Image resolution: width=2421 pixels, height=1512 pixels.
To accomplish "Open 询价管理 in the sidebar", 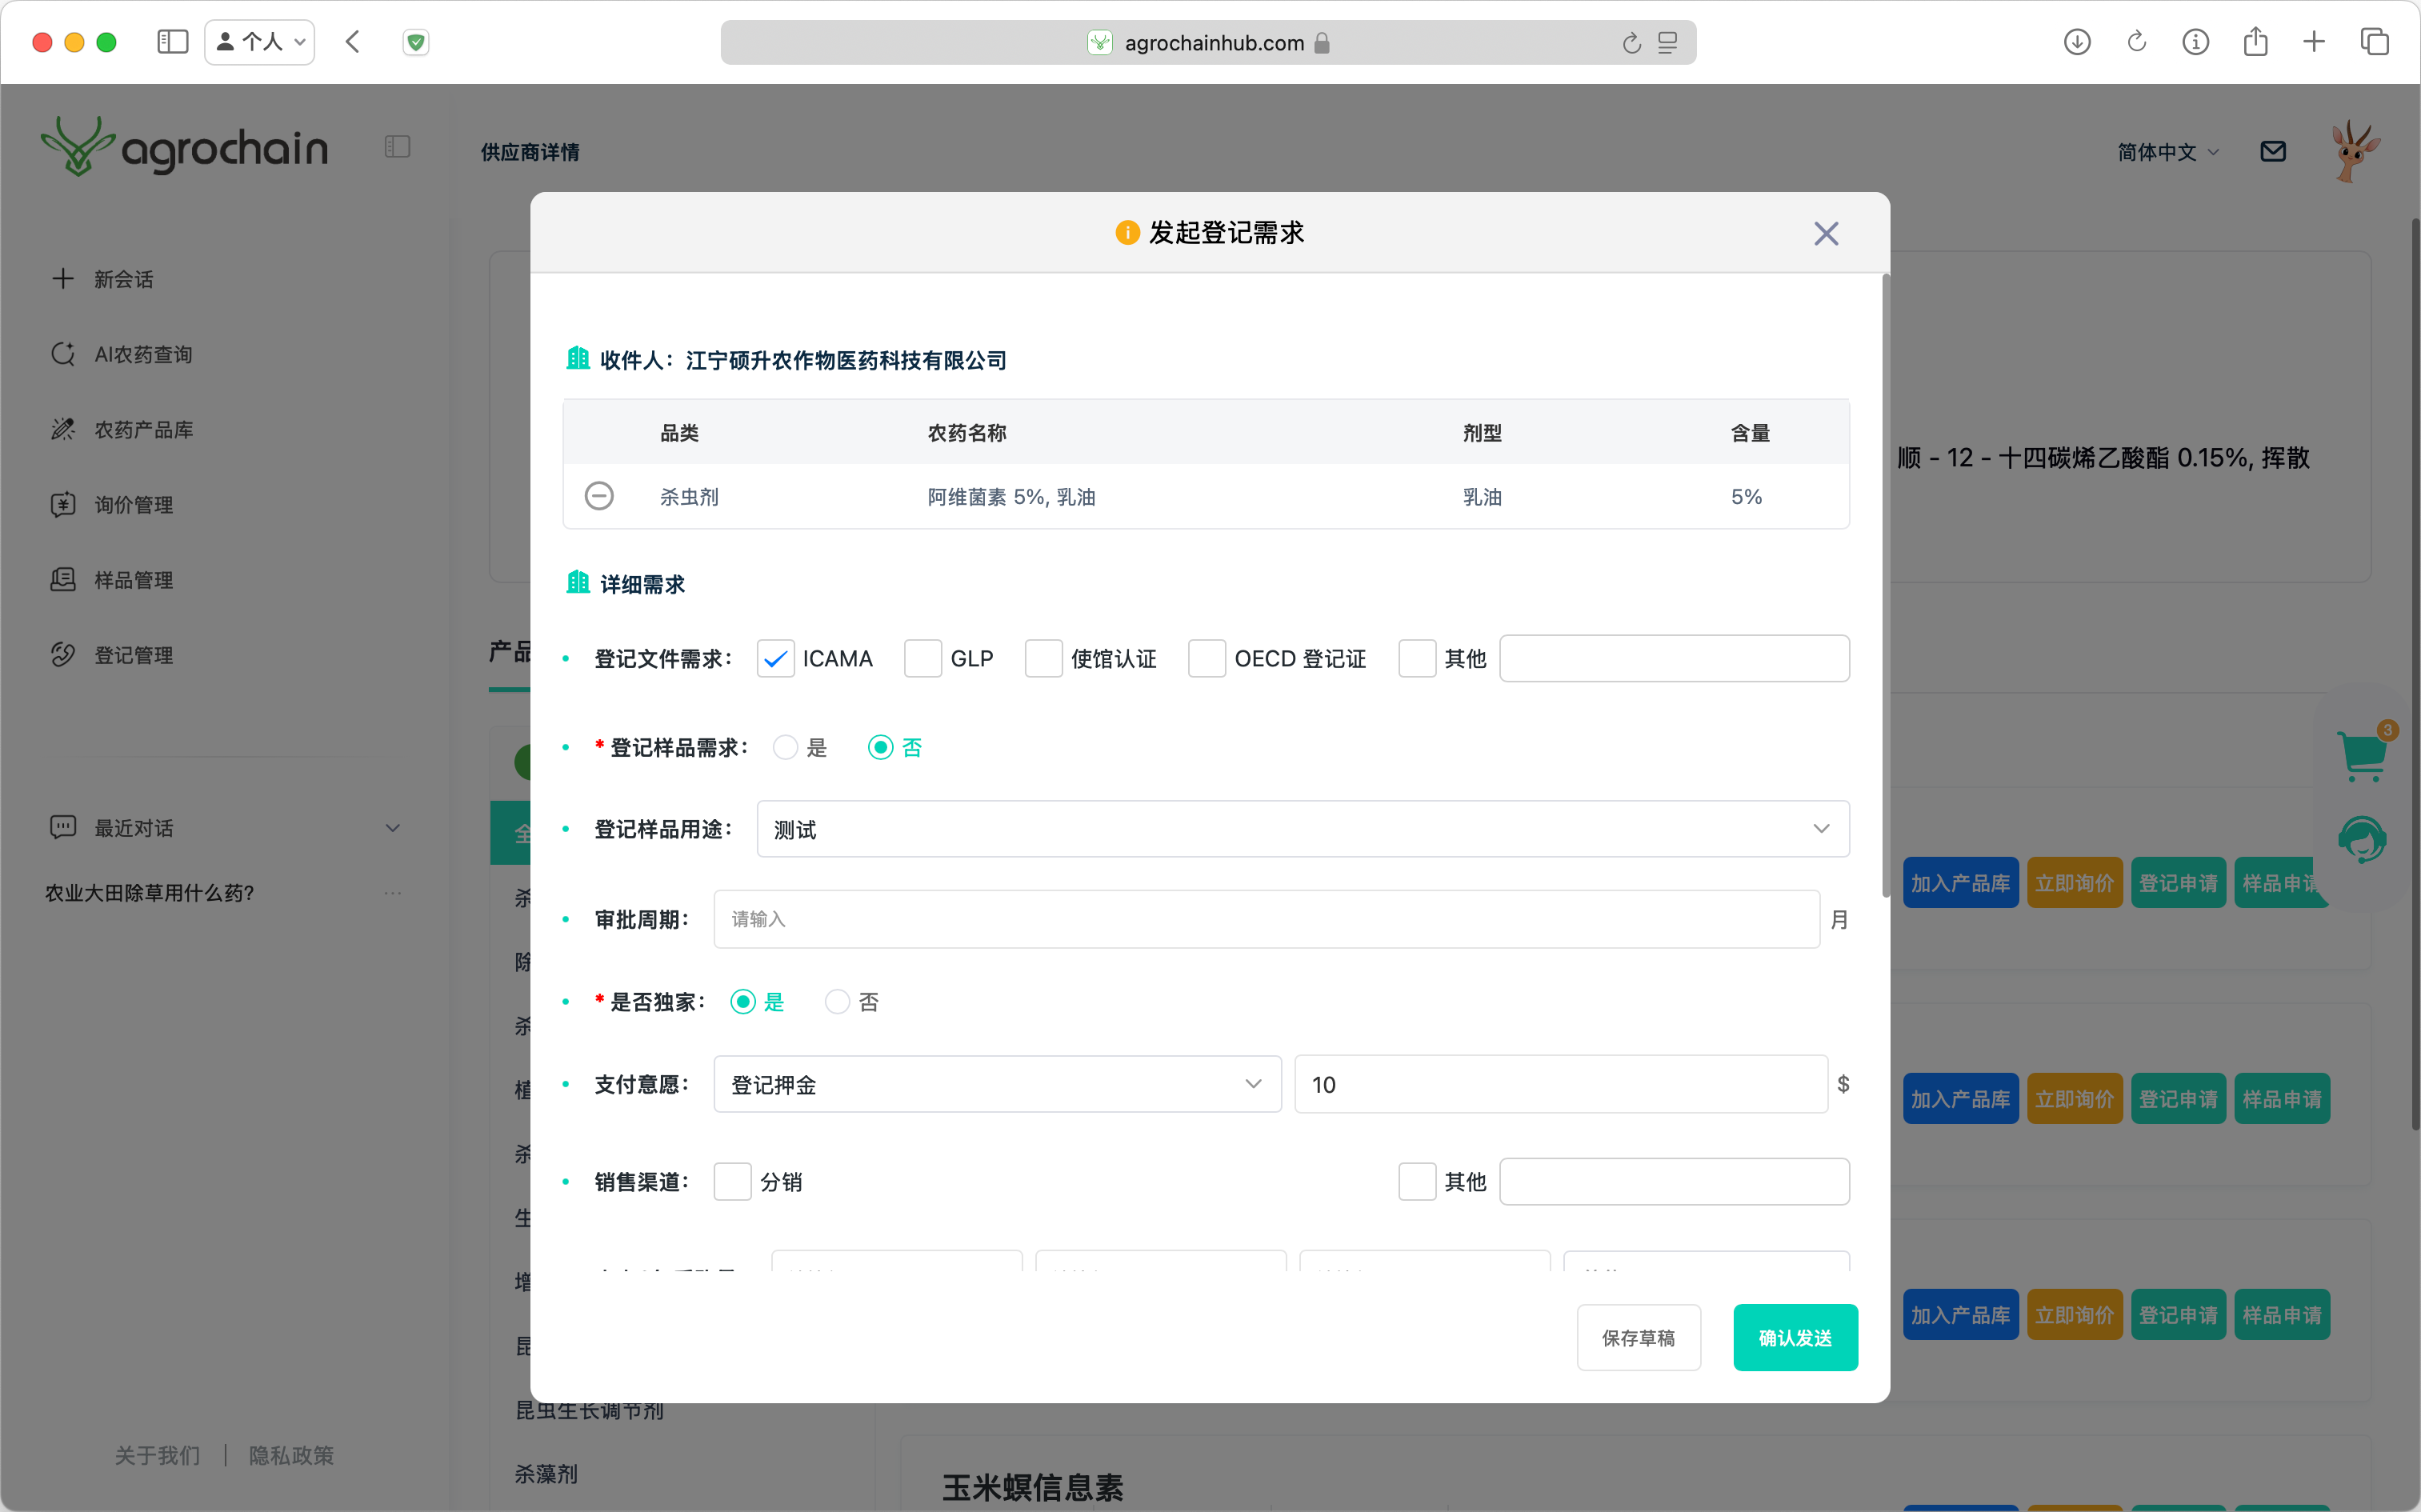I will click(133, 505).
